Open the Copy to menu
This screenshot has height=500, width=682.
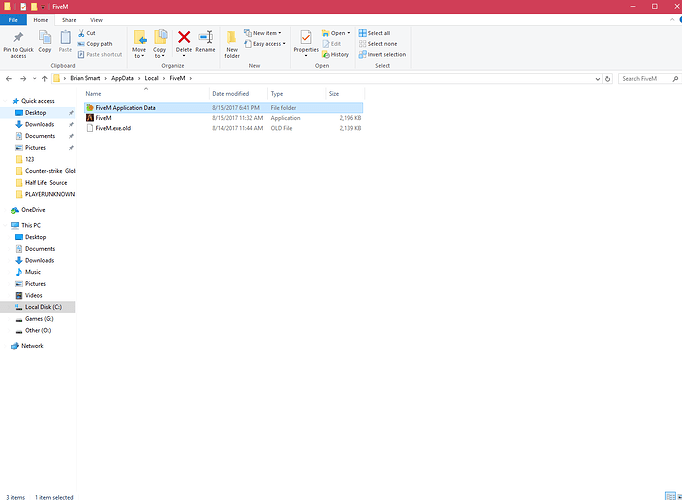(x=160, y=44)
